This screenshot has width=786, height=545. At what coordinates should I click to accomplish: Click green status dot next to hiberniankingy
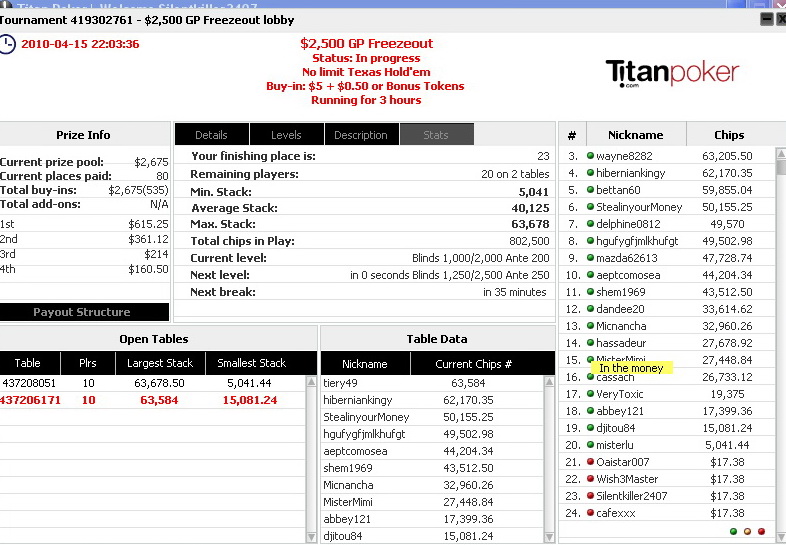click(591, 173)
